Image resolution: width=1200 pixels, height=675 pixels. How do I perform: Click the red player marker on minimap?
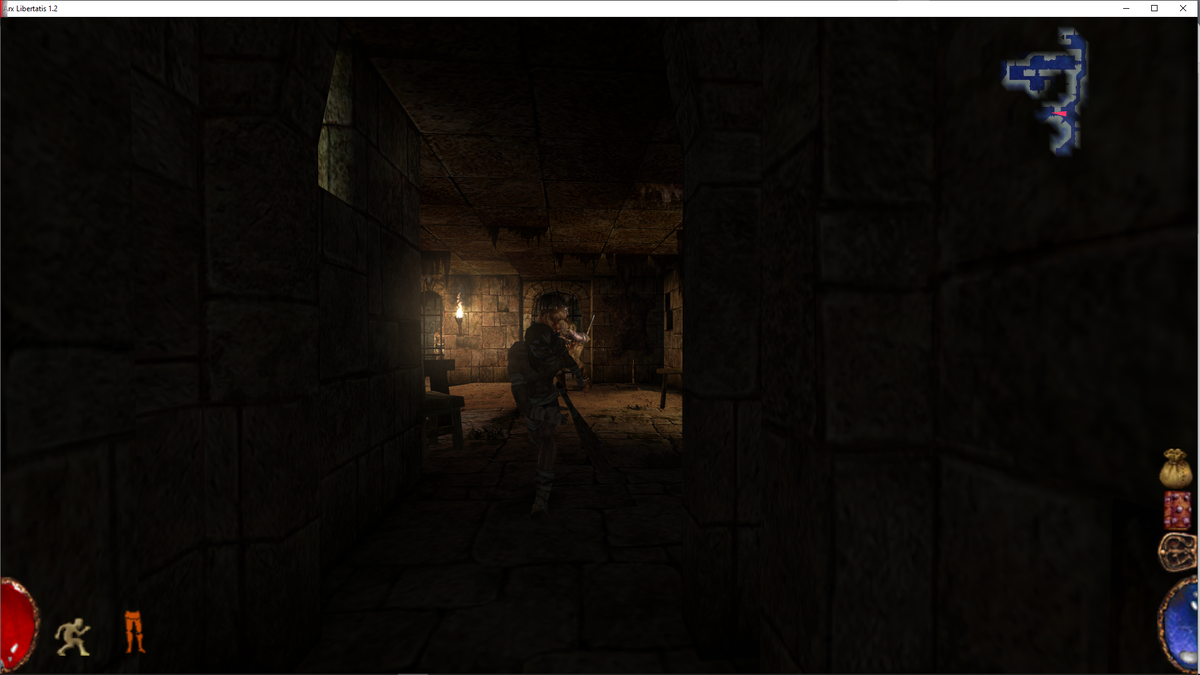click(x=1060, y=114)
